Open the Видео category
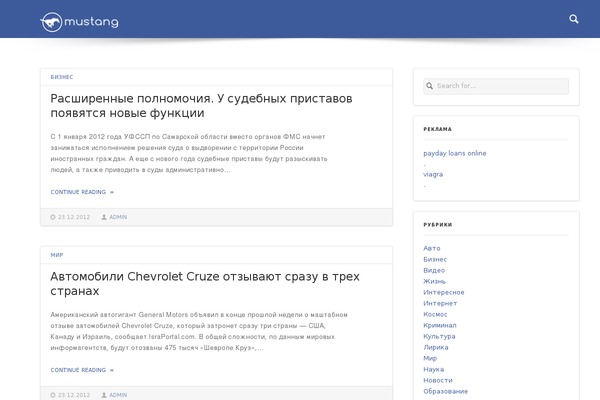Image resolution: width=600 pixels, height=400 pixels. (434, 270)
